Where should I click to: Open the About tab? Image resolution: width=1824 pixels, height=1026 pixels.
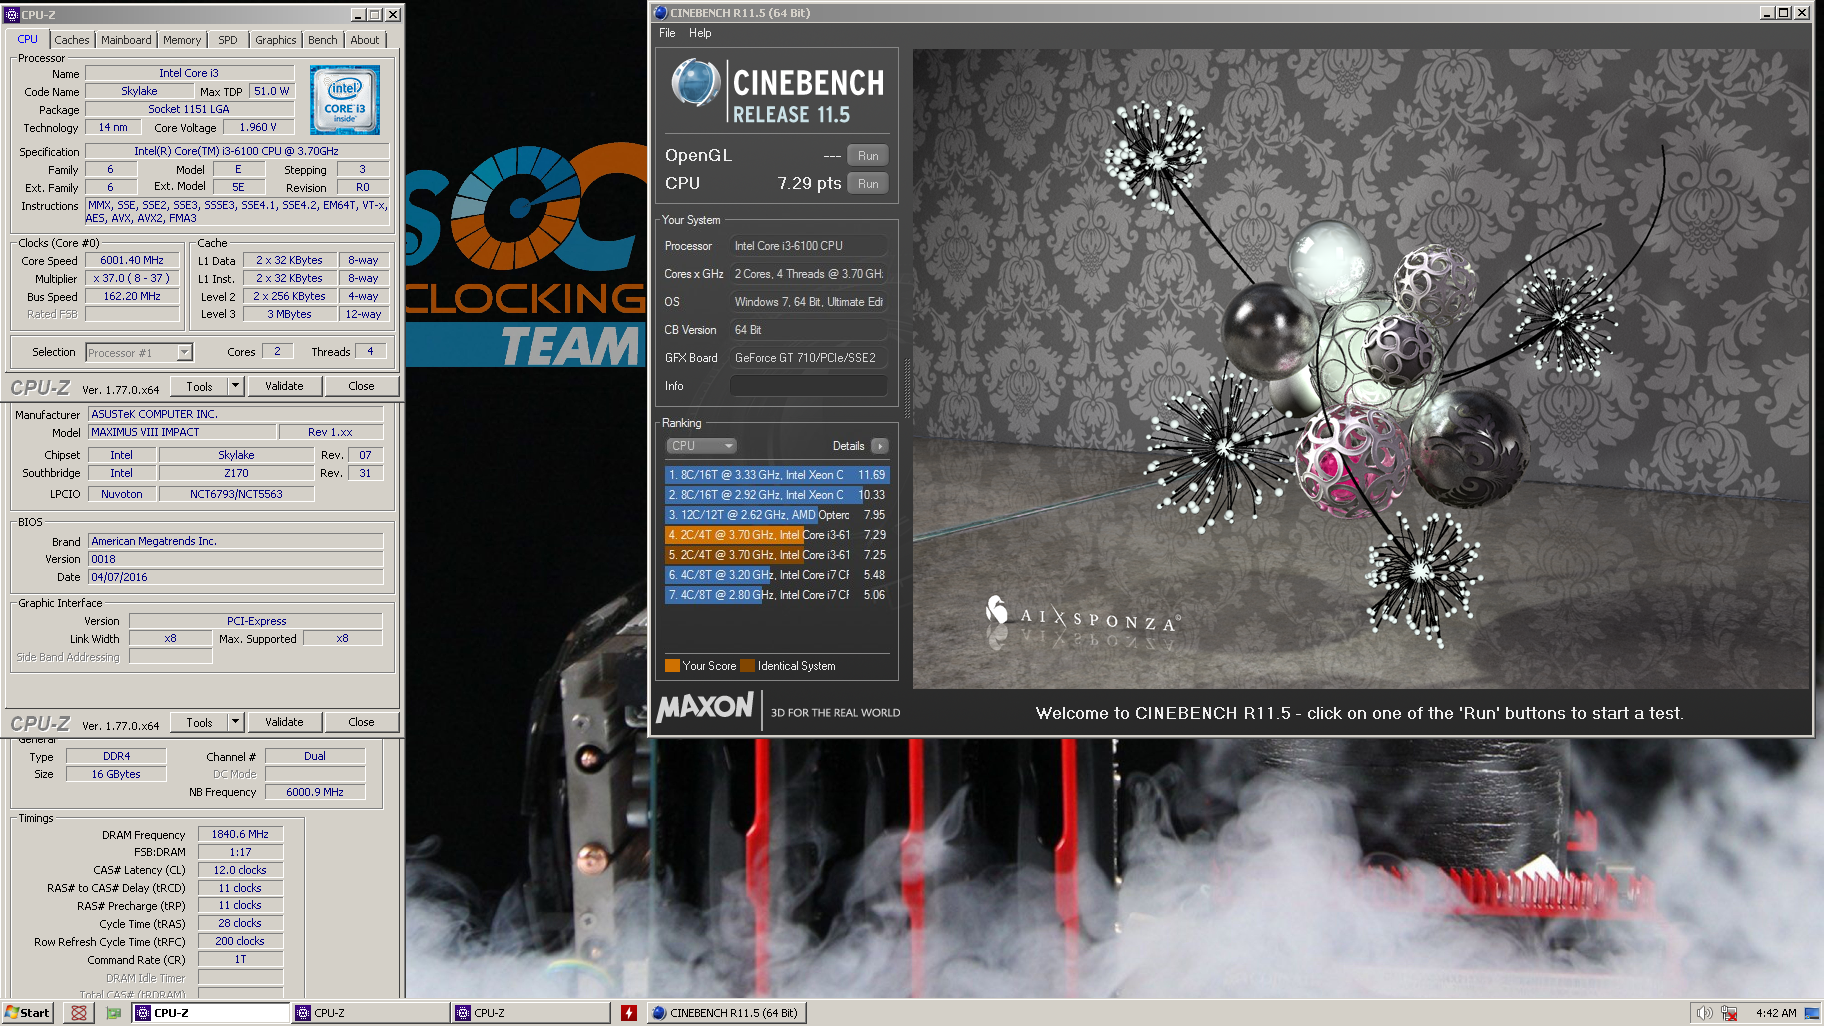[x=364, y=40]
